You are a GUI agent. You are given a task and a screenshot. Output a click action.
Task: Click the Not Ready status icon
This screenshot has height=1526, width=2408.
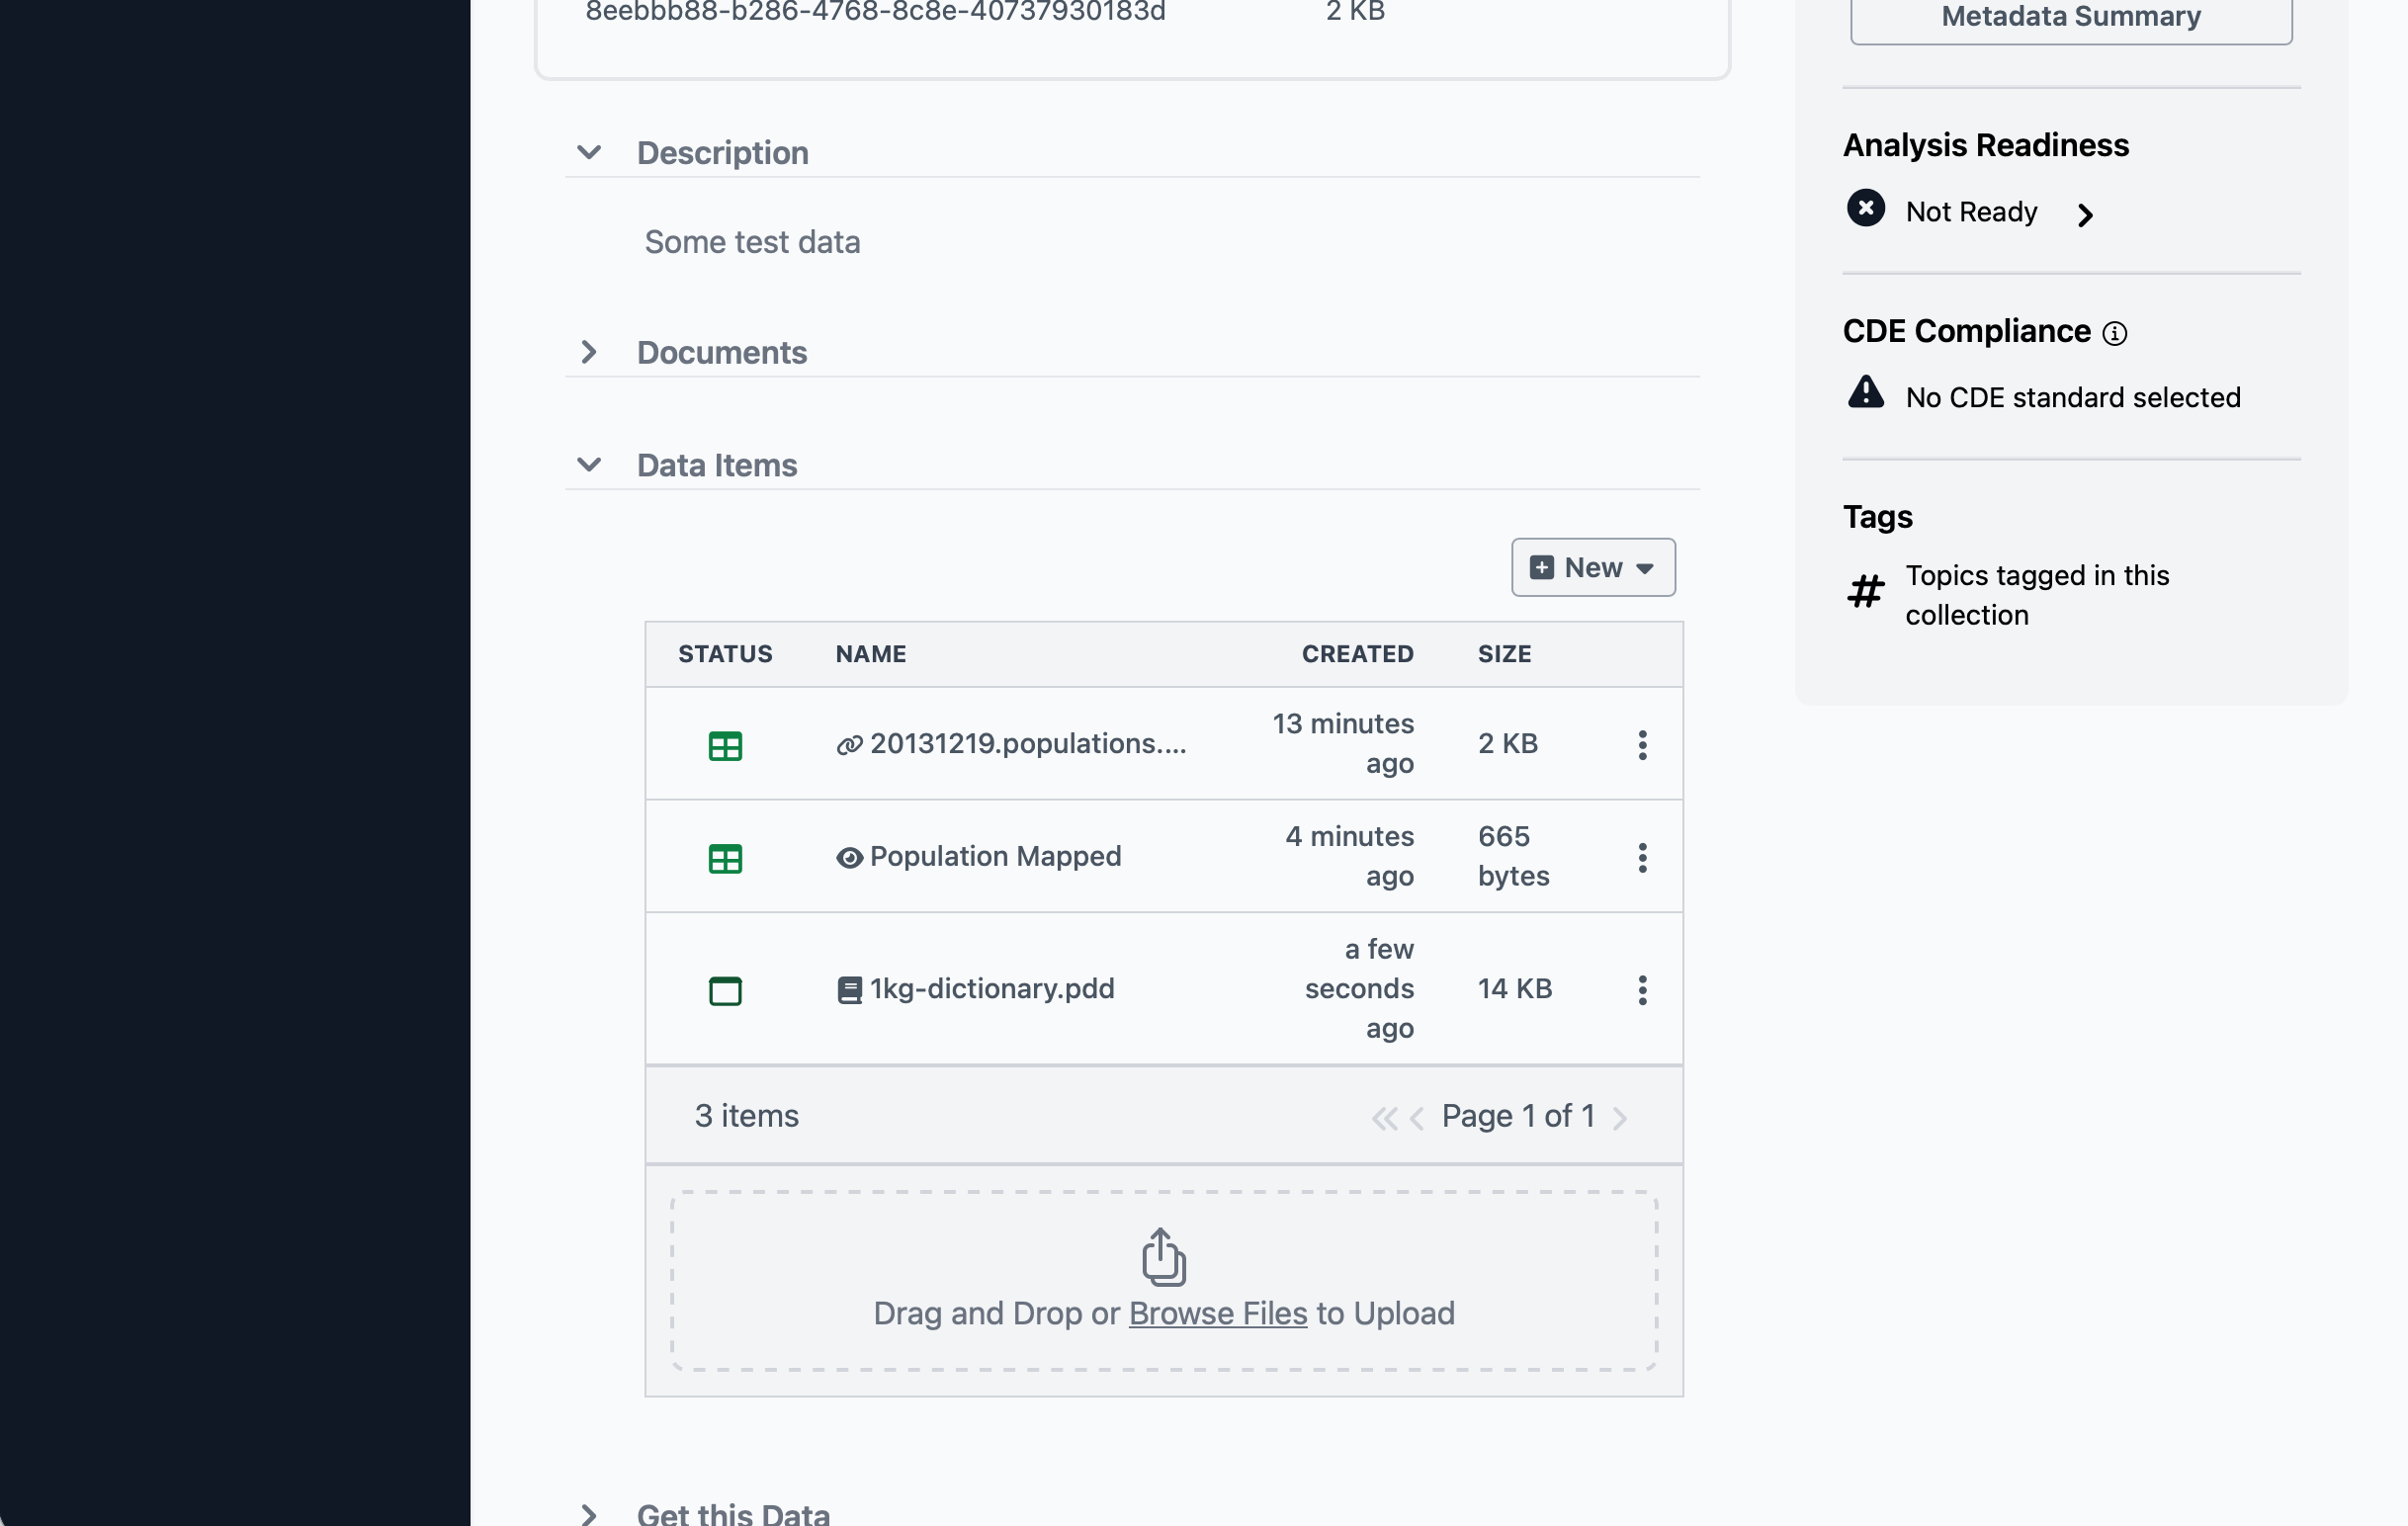pos(1865,209)
